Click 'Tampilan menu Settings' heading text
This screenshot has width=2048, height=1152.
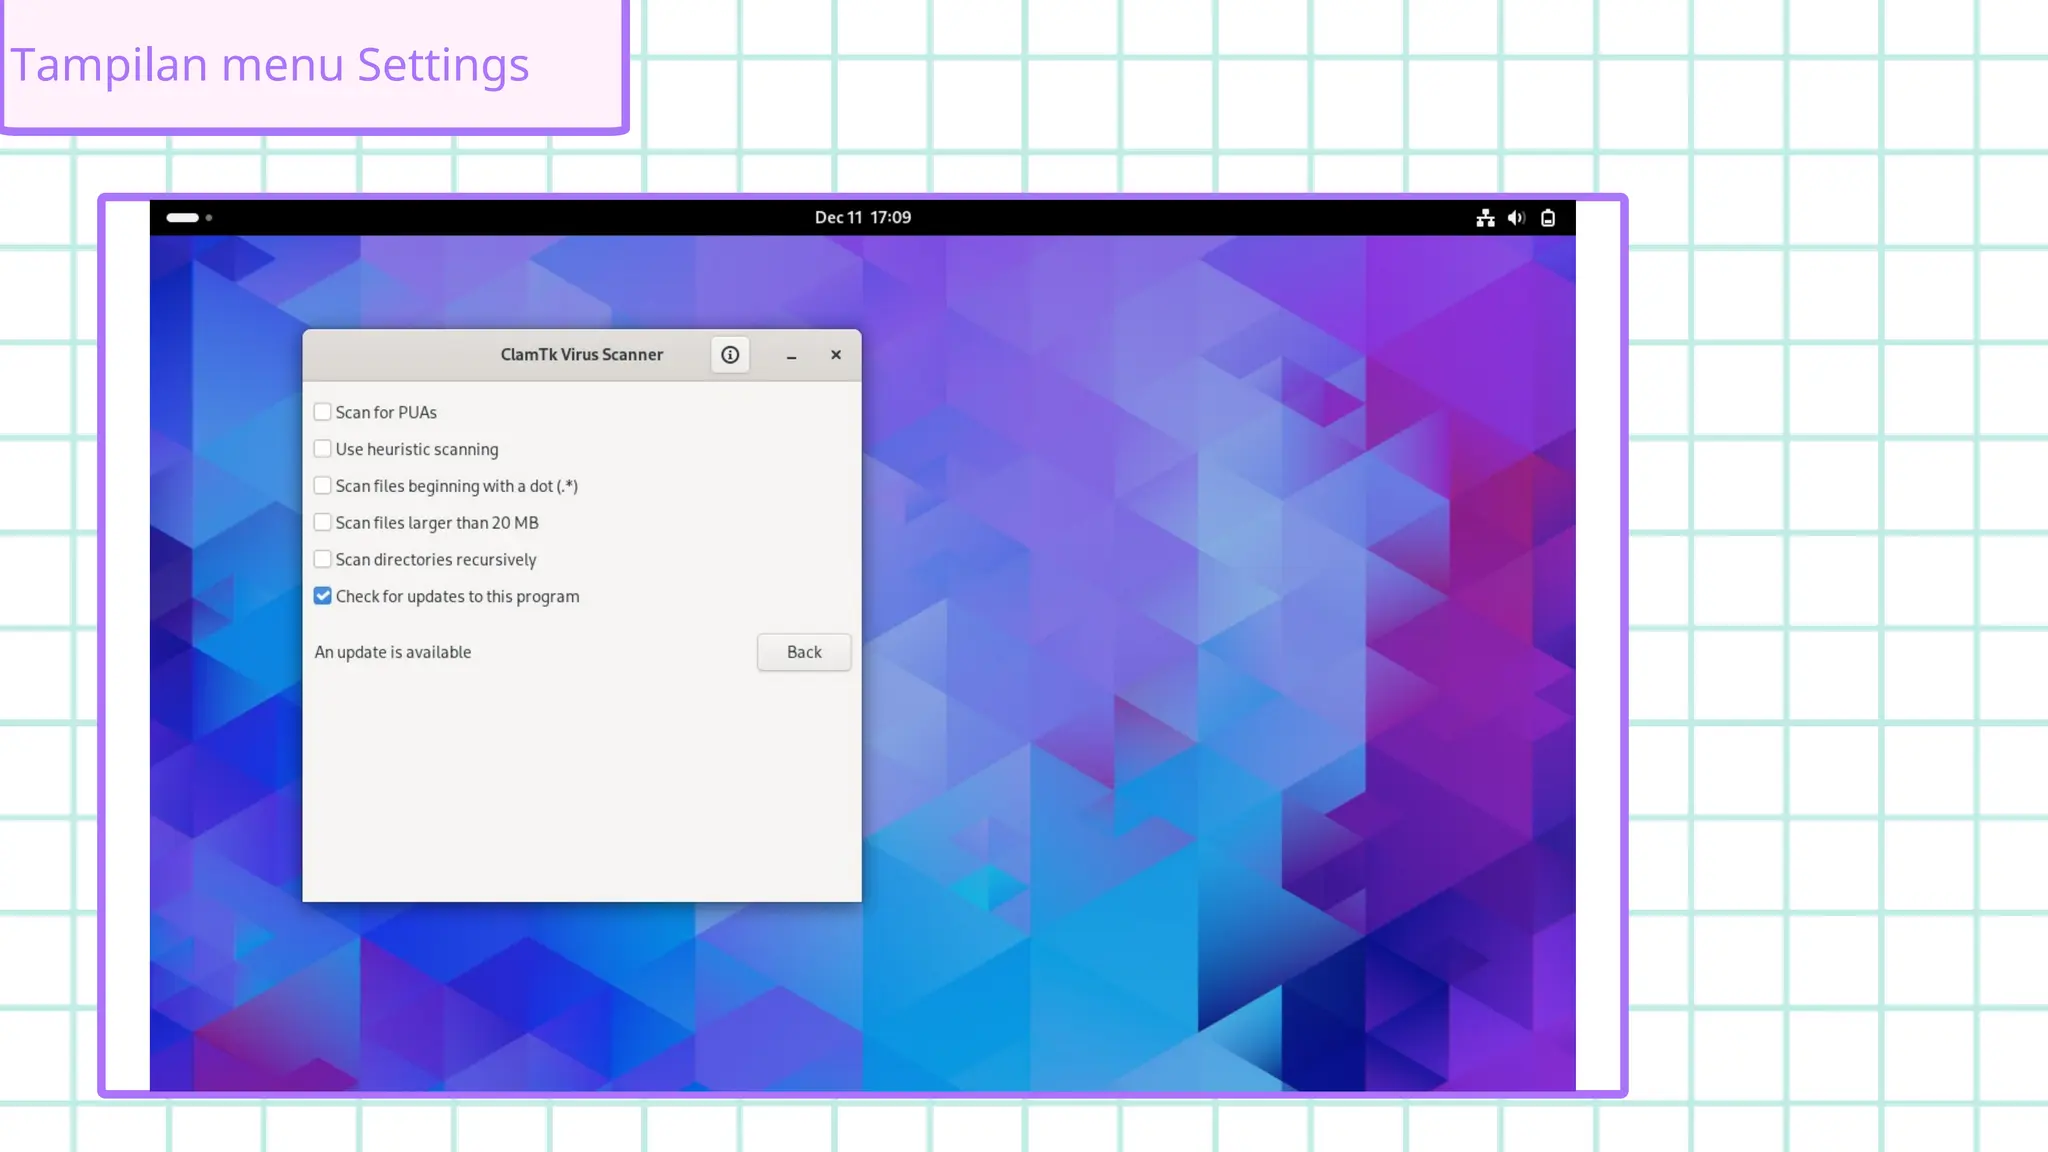click(269, 65)
